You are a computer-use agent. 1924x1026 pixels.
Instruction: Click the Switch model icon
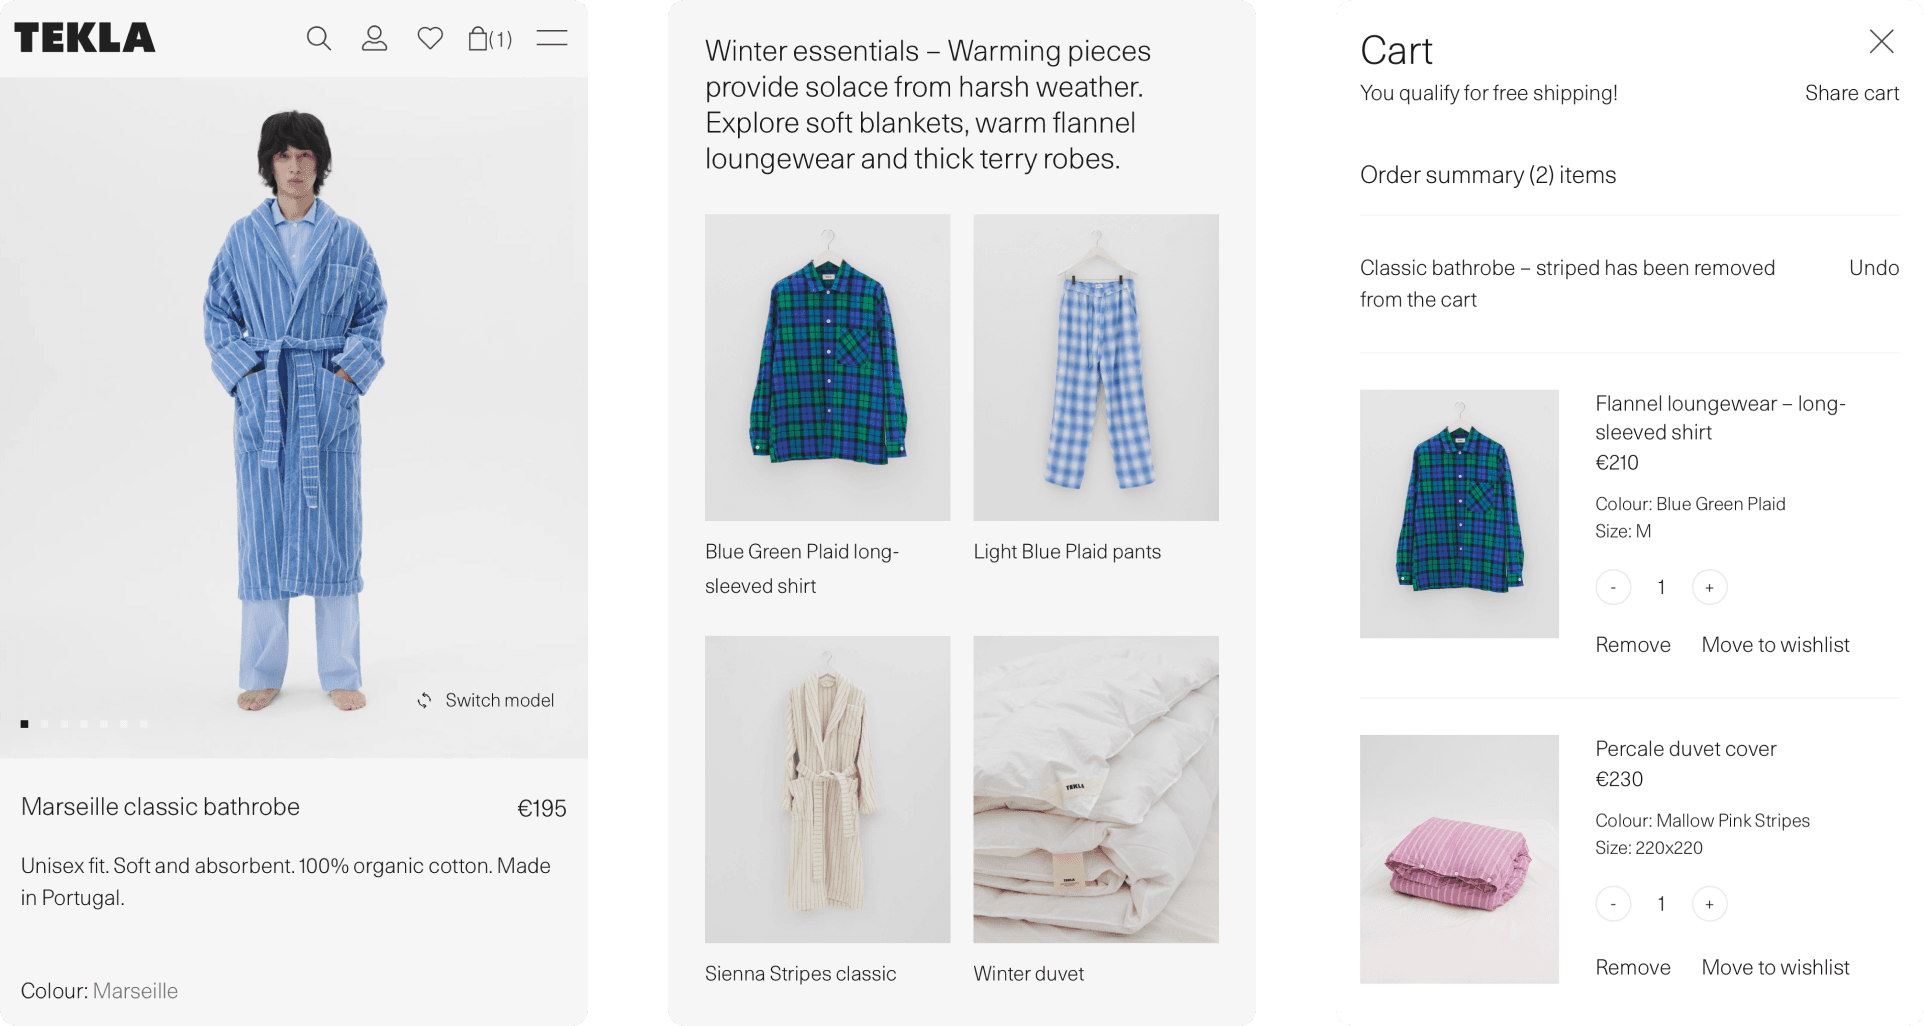(425, 700)
